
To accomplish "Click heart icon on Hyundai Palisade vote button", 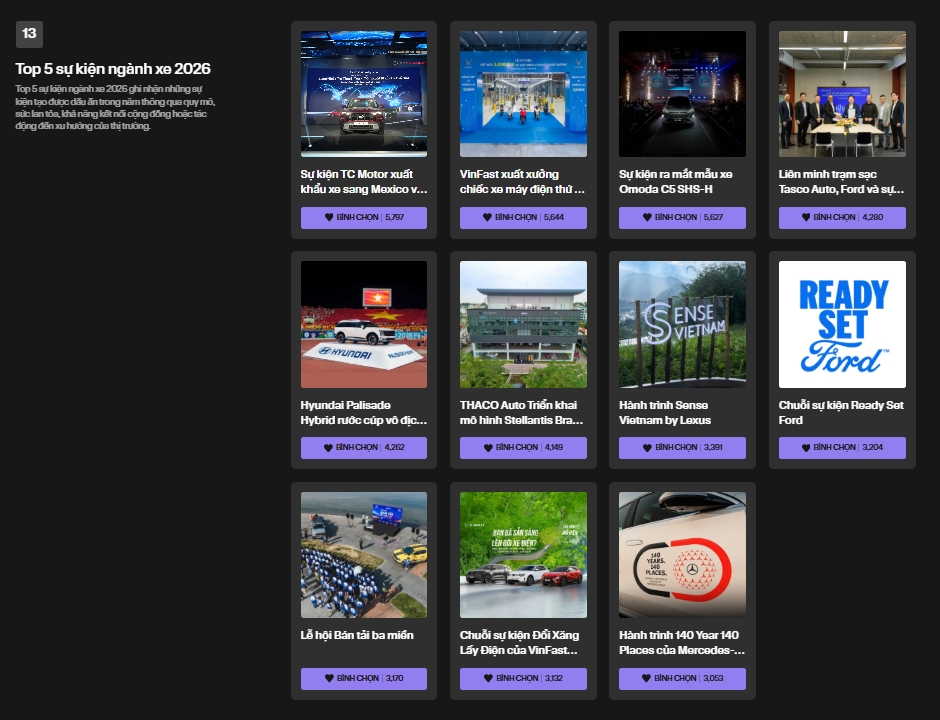I will tap(328, 447).
